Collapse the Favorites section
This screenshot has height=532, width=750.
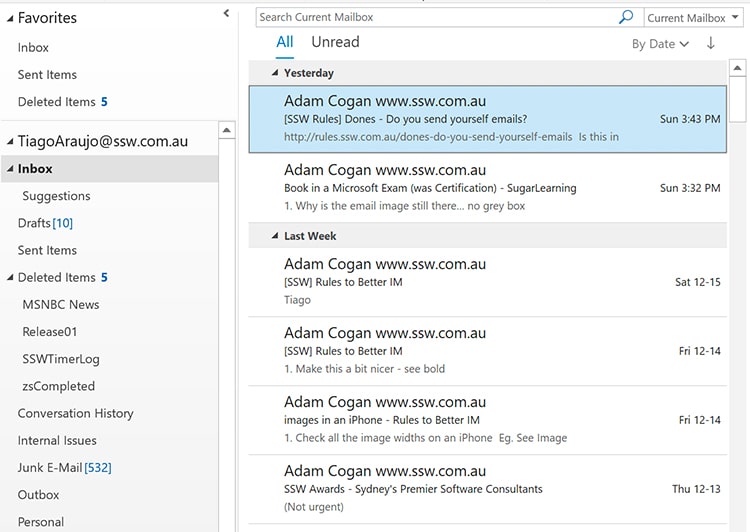(9, 18)
